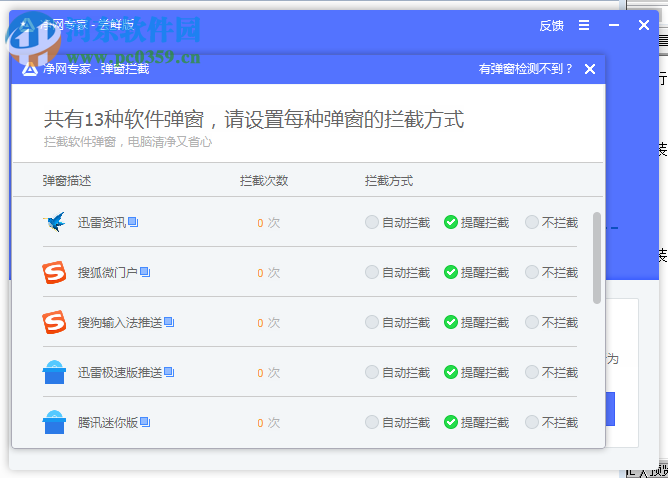
Task: Click the Sogou icon beside 搜狗输入法推送
Action: [54, 322]
